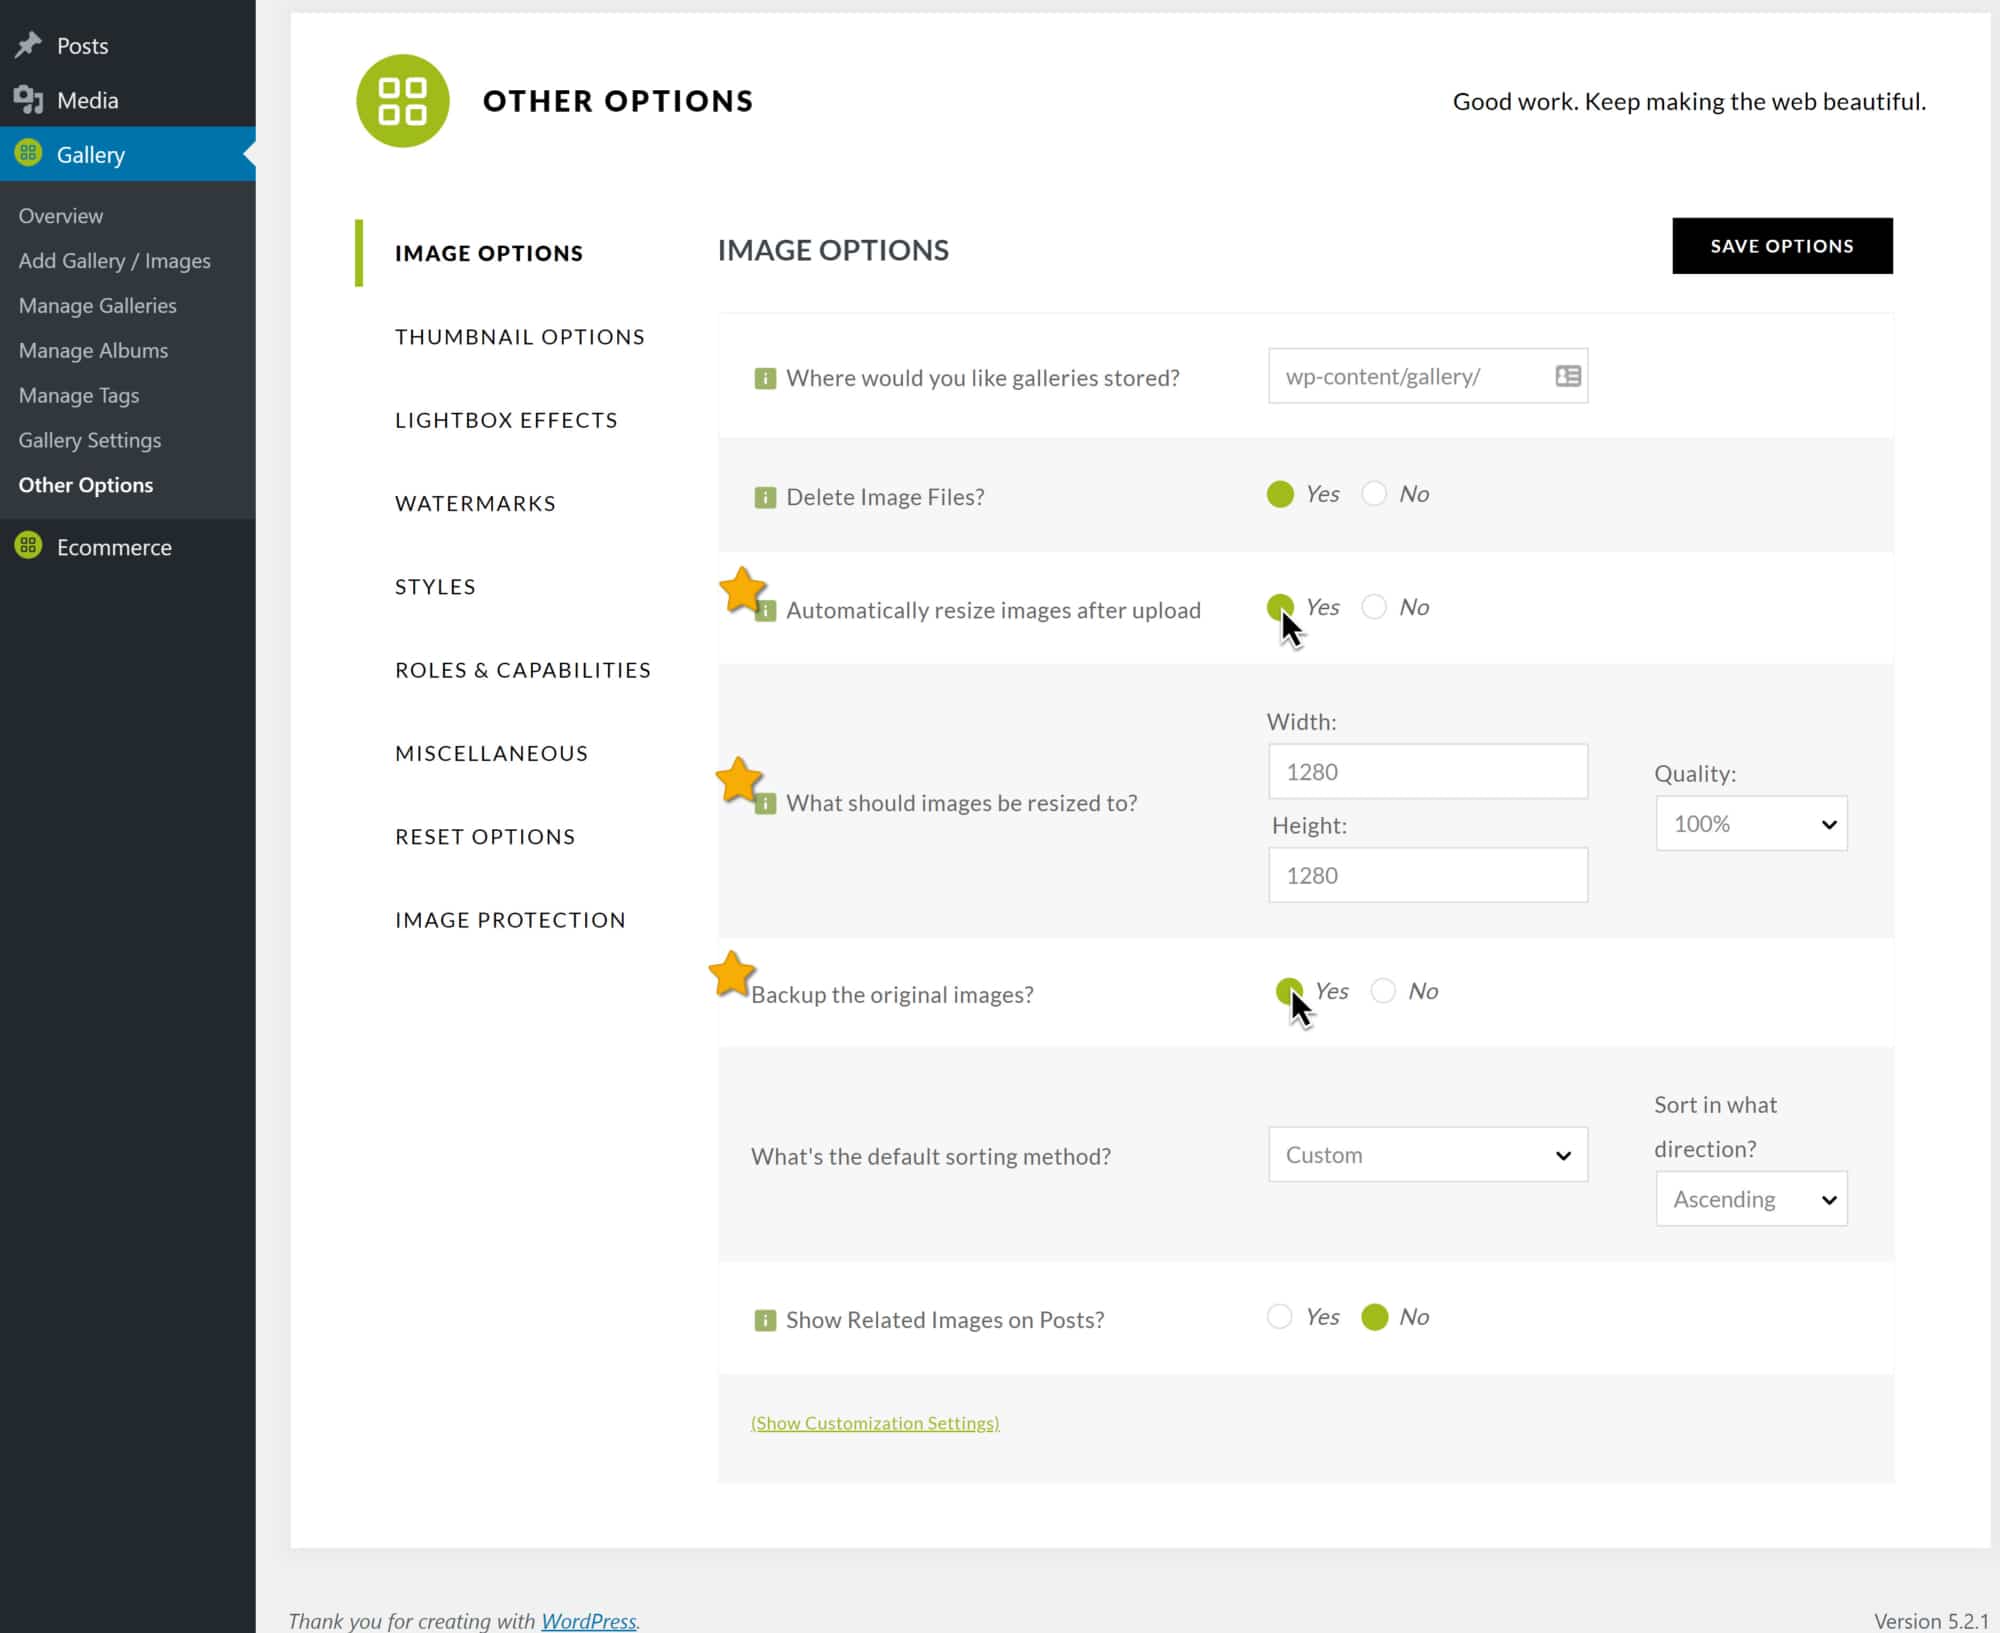Click info icon beside Delete Image Files
Viewport: 2000px width, 1633px height.
(x=765, y=497)
